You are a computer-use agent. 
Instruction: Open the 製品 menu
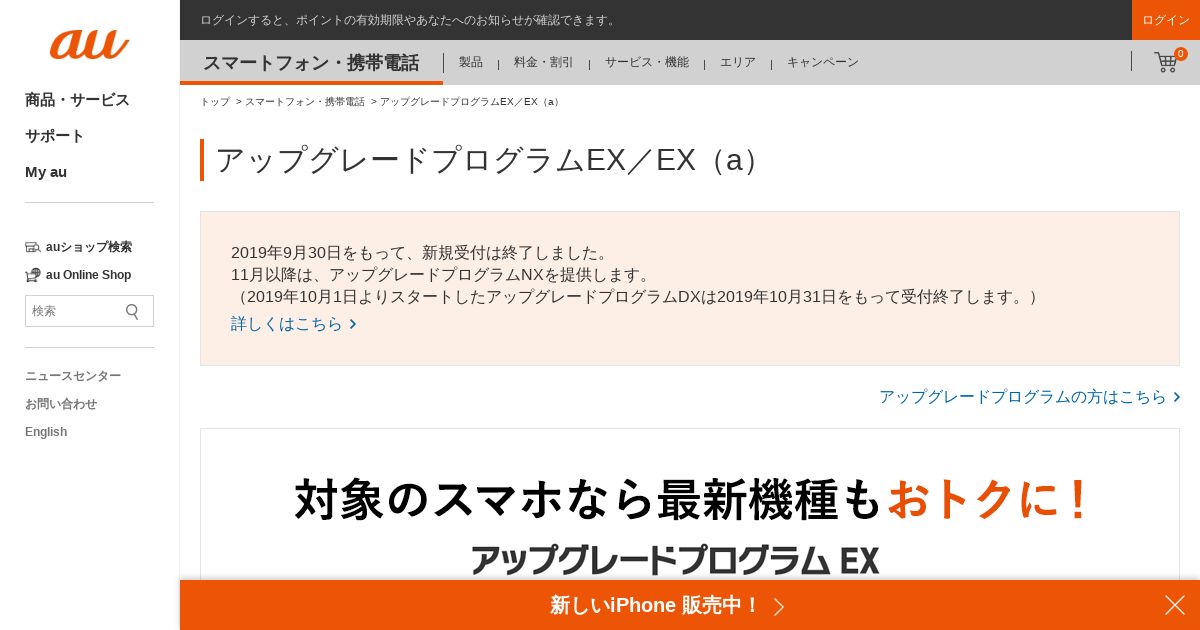pyautogui.click(x=471, y=62)
